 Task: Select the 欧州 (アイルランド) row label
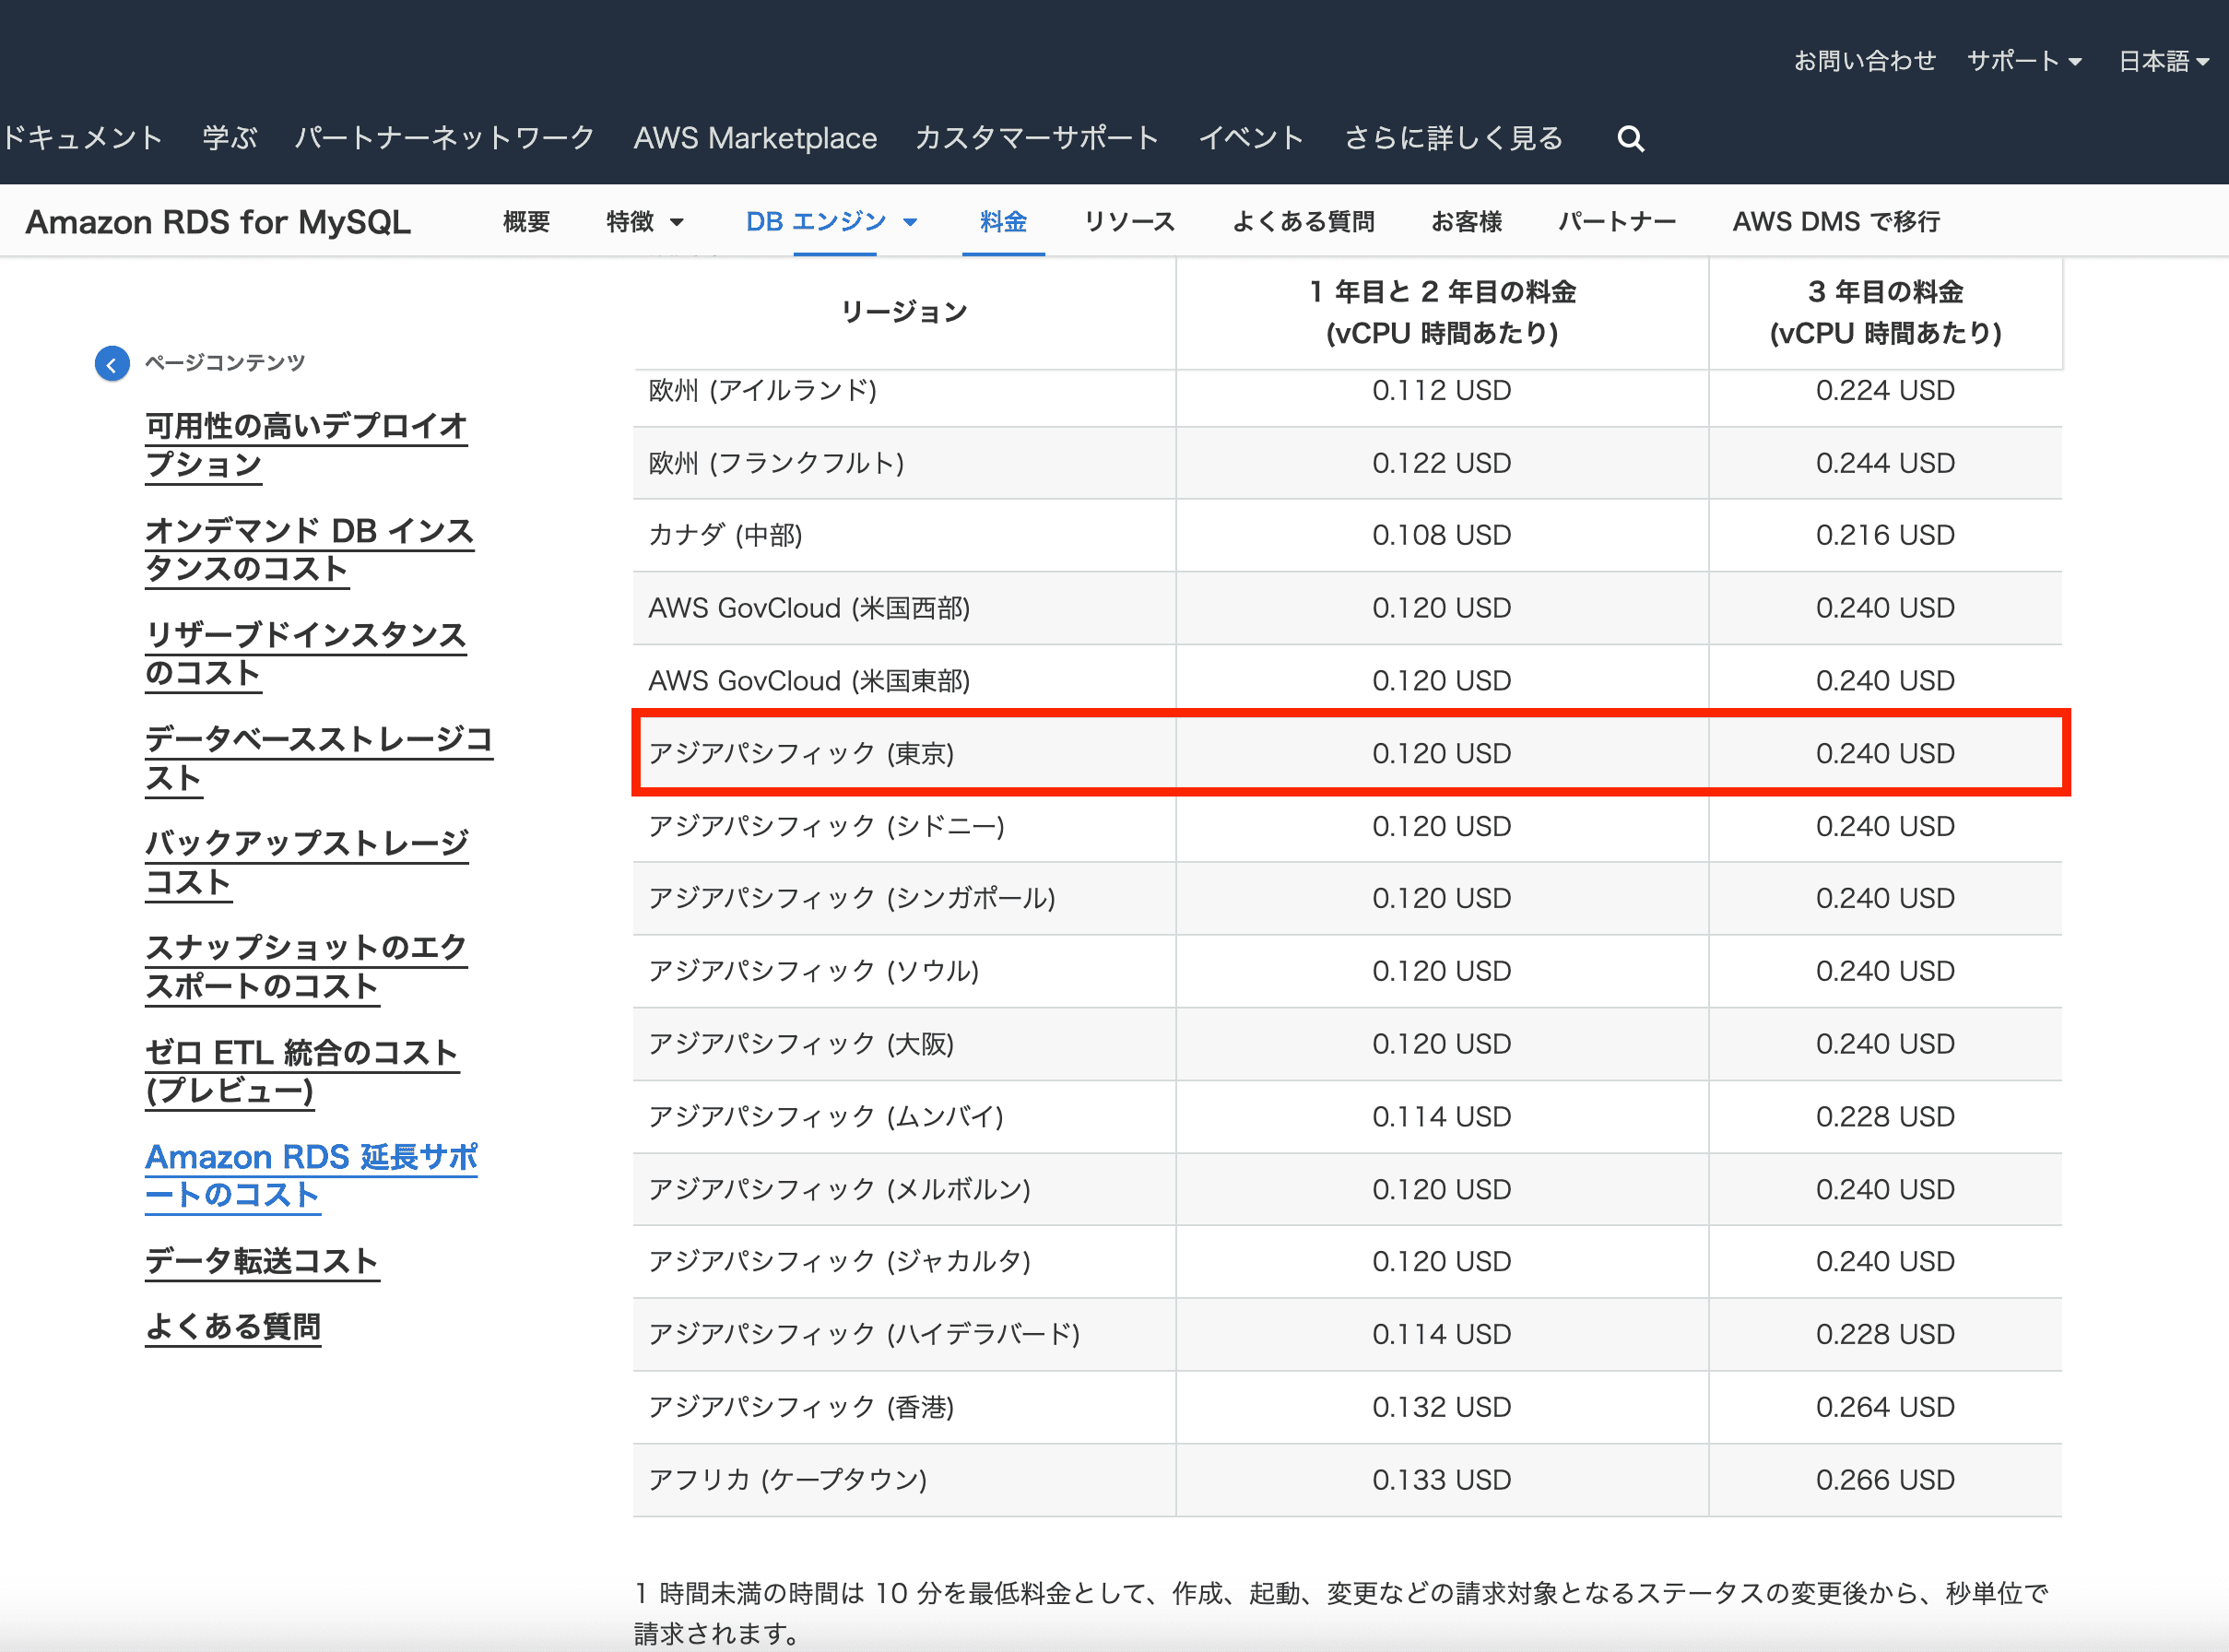762,390
